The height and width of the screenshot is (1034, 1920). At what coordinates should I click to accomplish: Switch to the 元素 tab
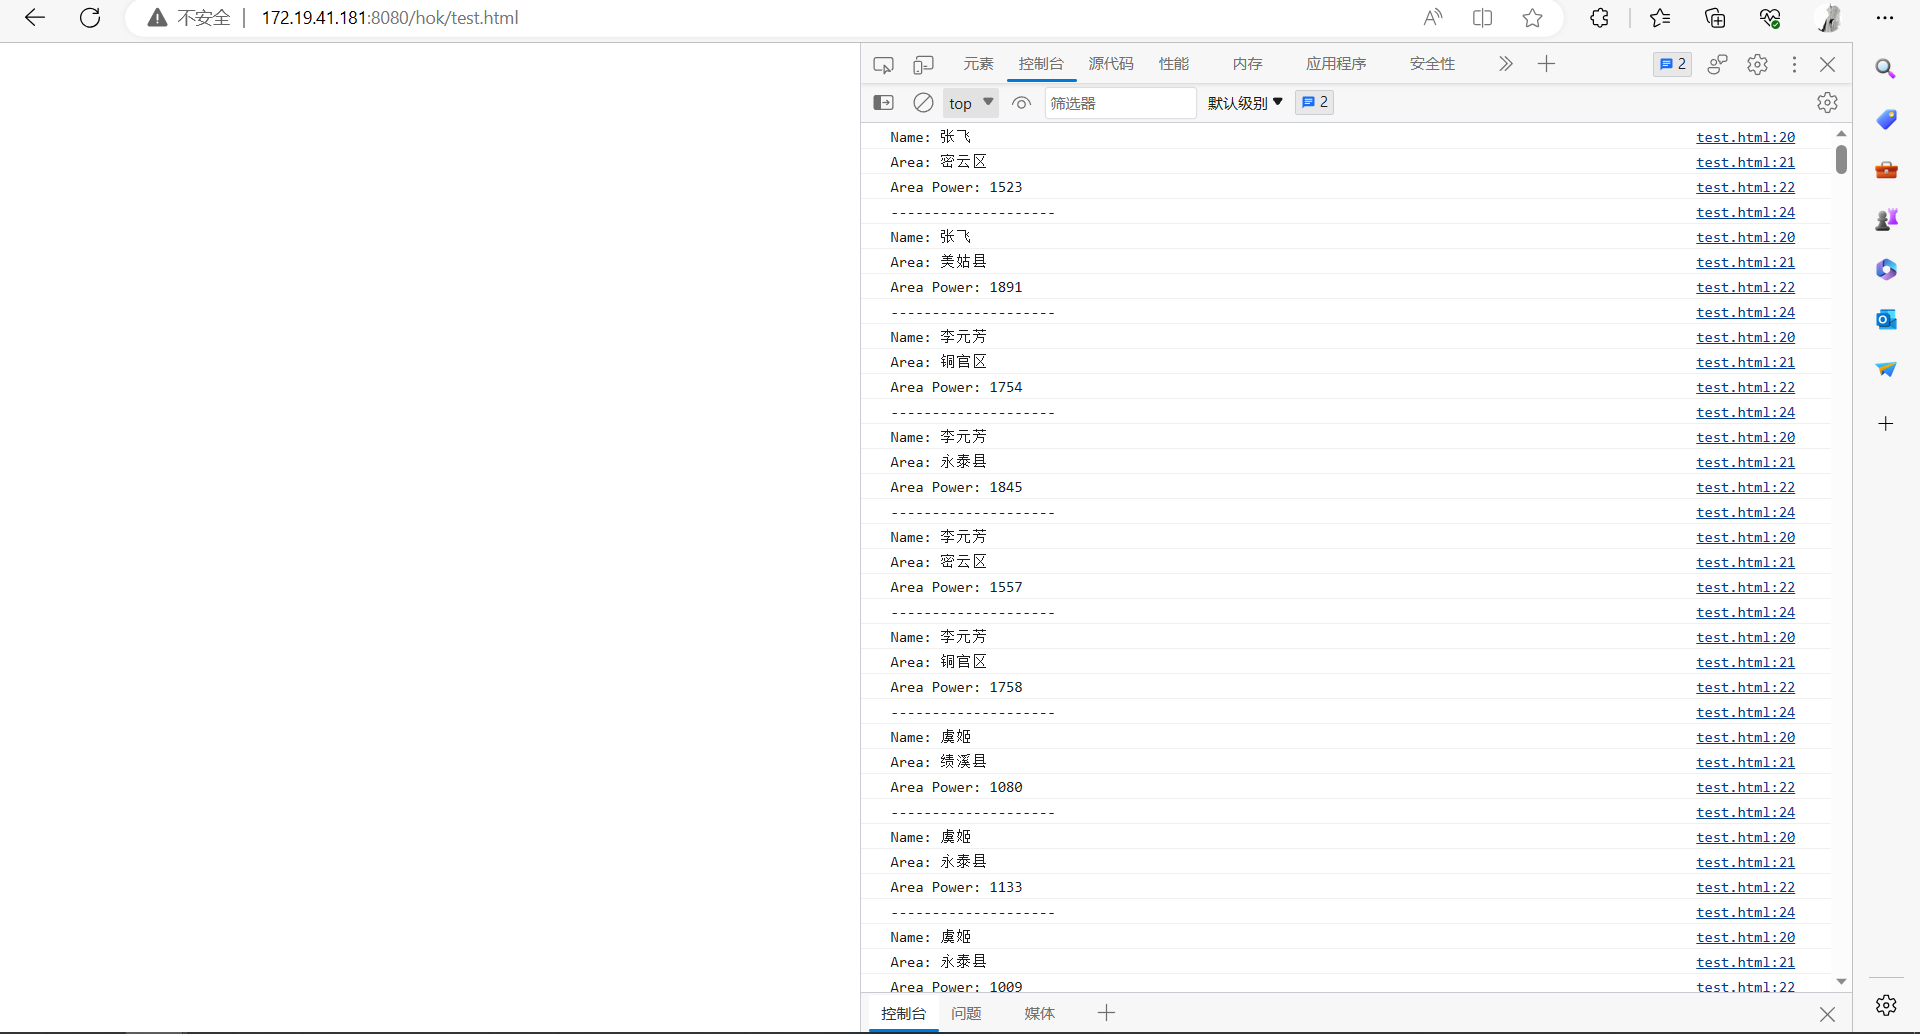pyautogui.click(x=978, y=65)
